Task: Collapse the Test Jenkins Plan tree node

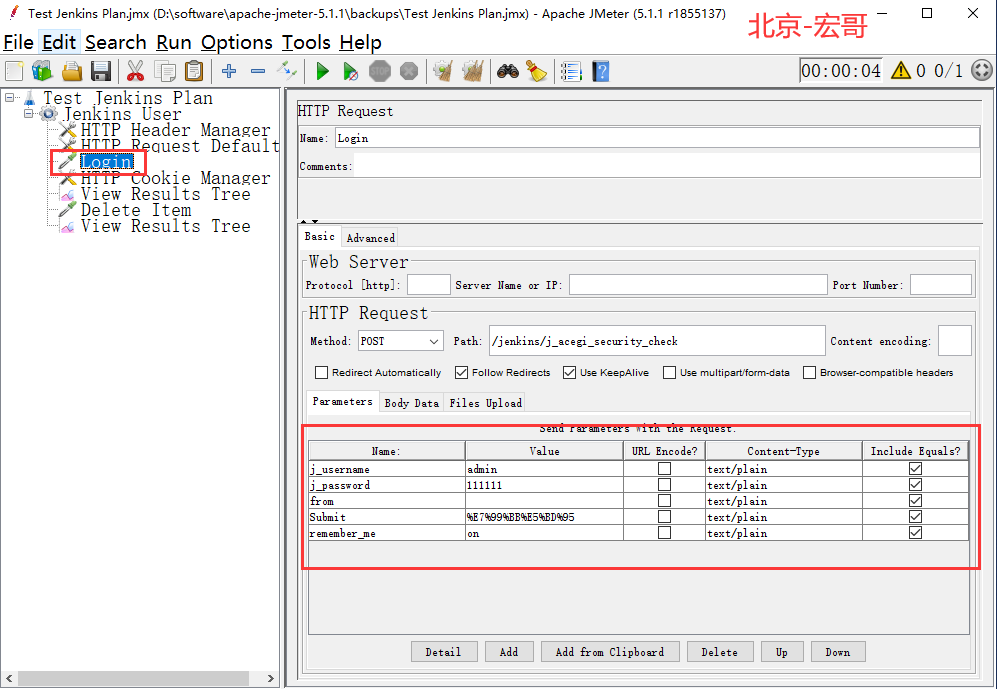Action: (10, 98)
